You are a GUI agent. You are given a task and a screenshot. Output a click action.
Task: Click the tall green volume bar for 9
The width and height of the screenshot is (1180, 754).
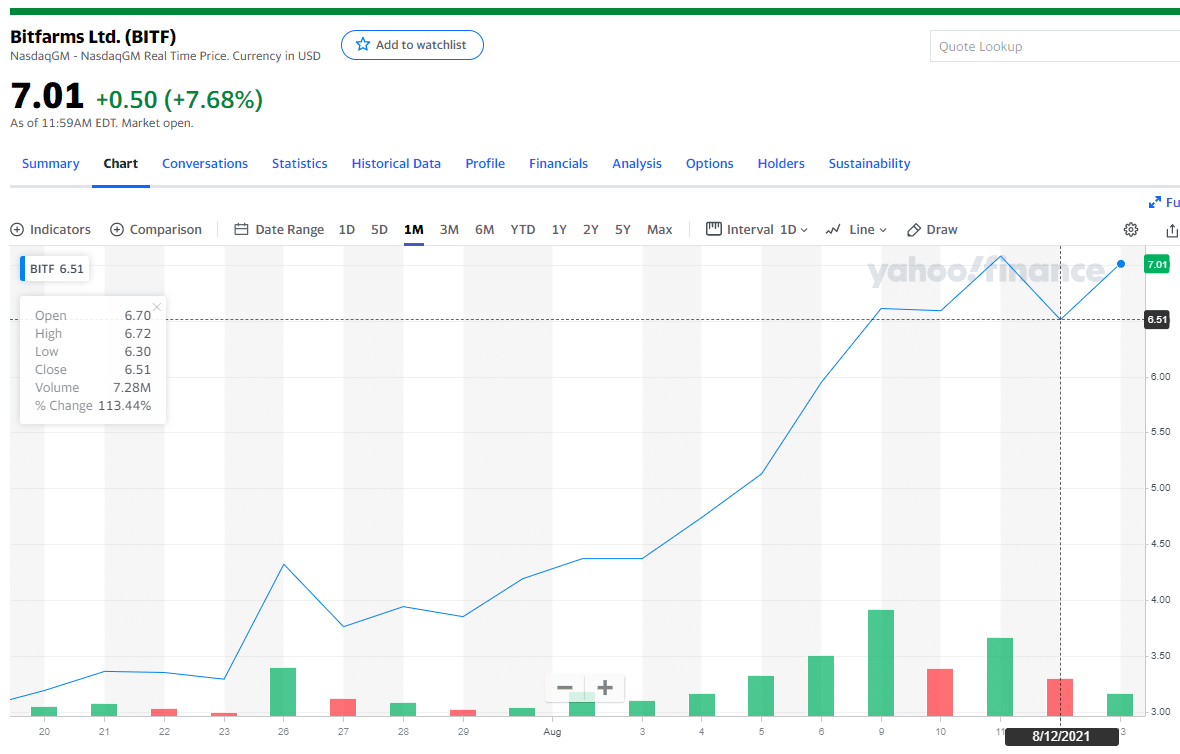point(881,663)
